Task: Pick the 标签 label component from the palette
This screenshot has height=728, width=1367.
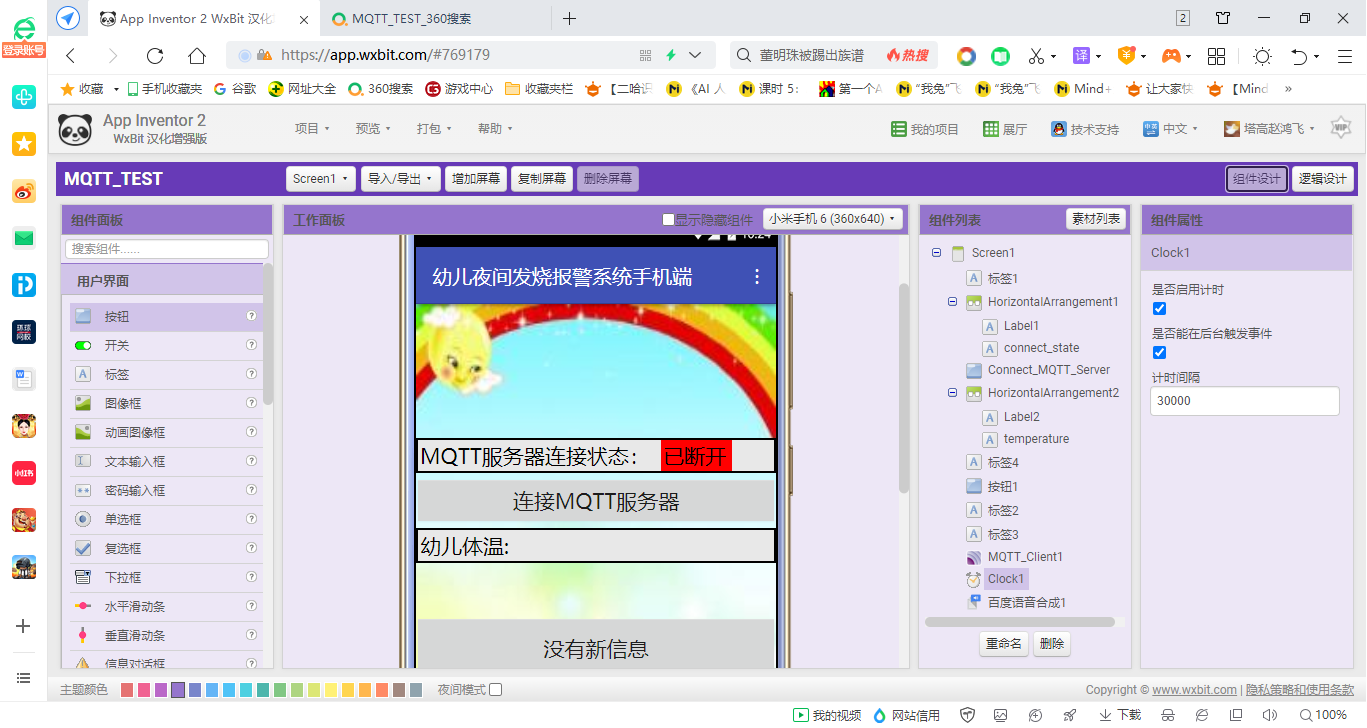Action: coord(166,374)
